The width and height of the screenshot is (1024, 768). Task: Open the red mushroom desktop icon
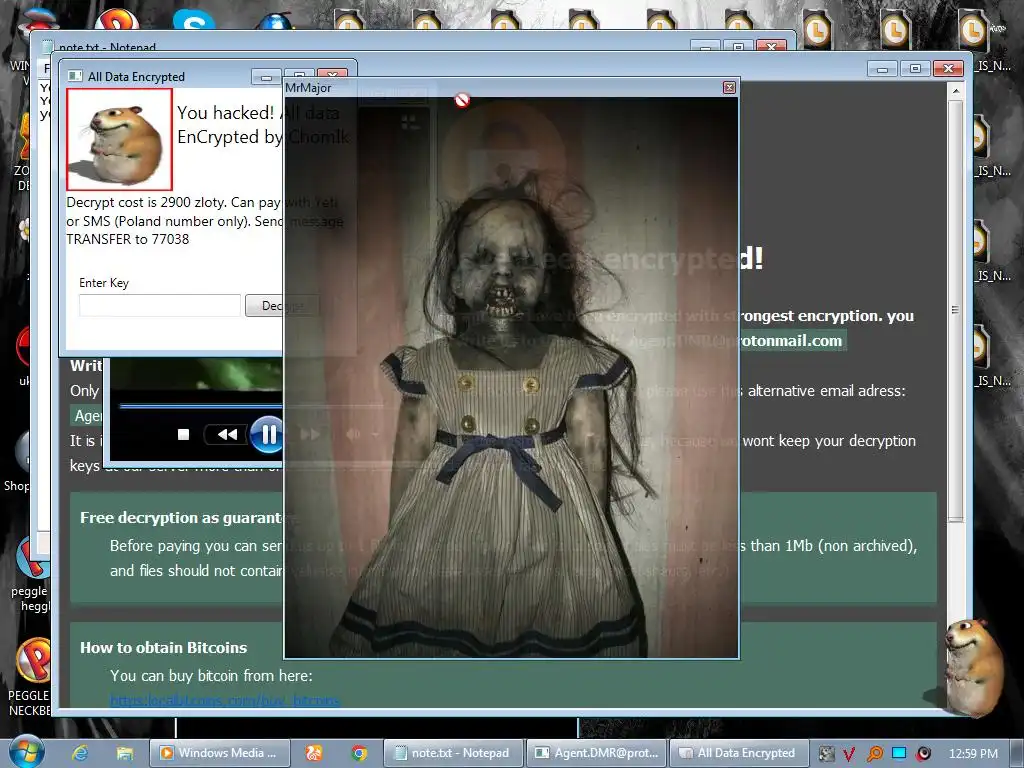click(x=39, y=18)
